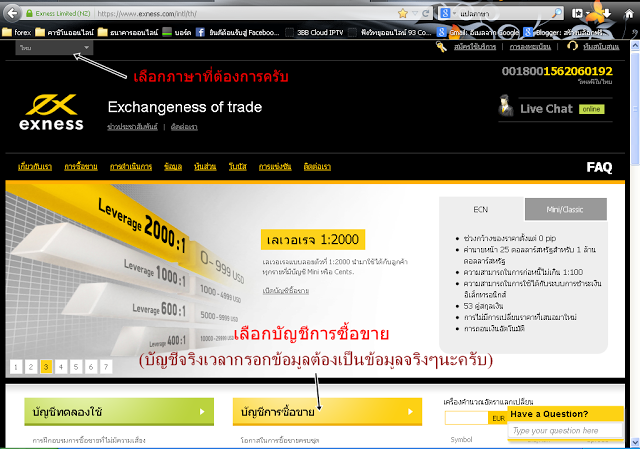Open the บอร์ด bookmark
640x449 pixels.
177,32
